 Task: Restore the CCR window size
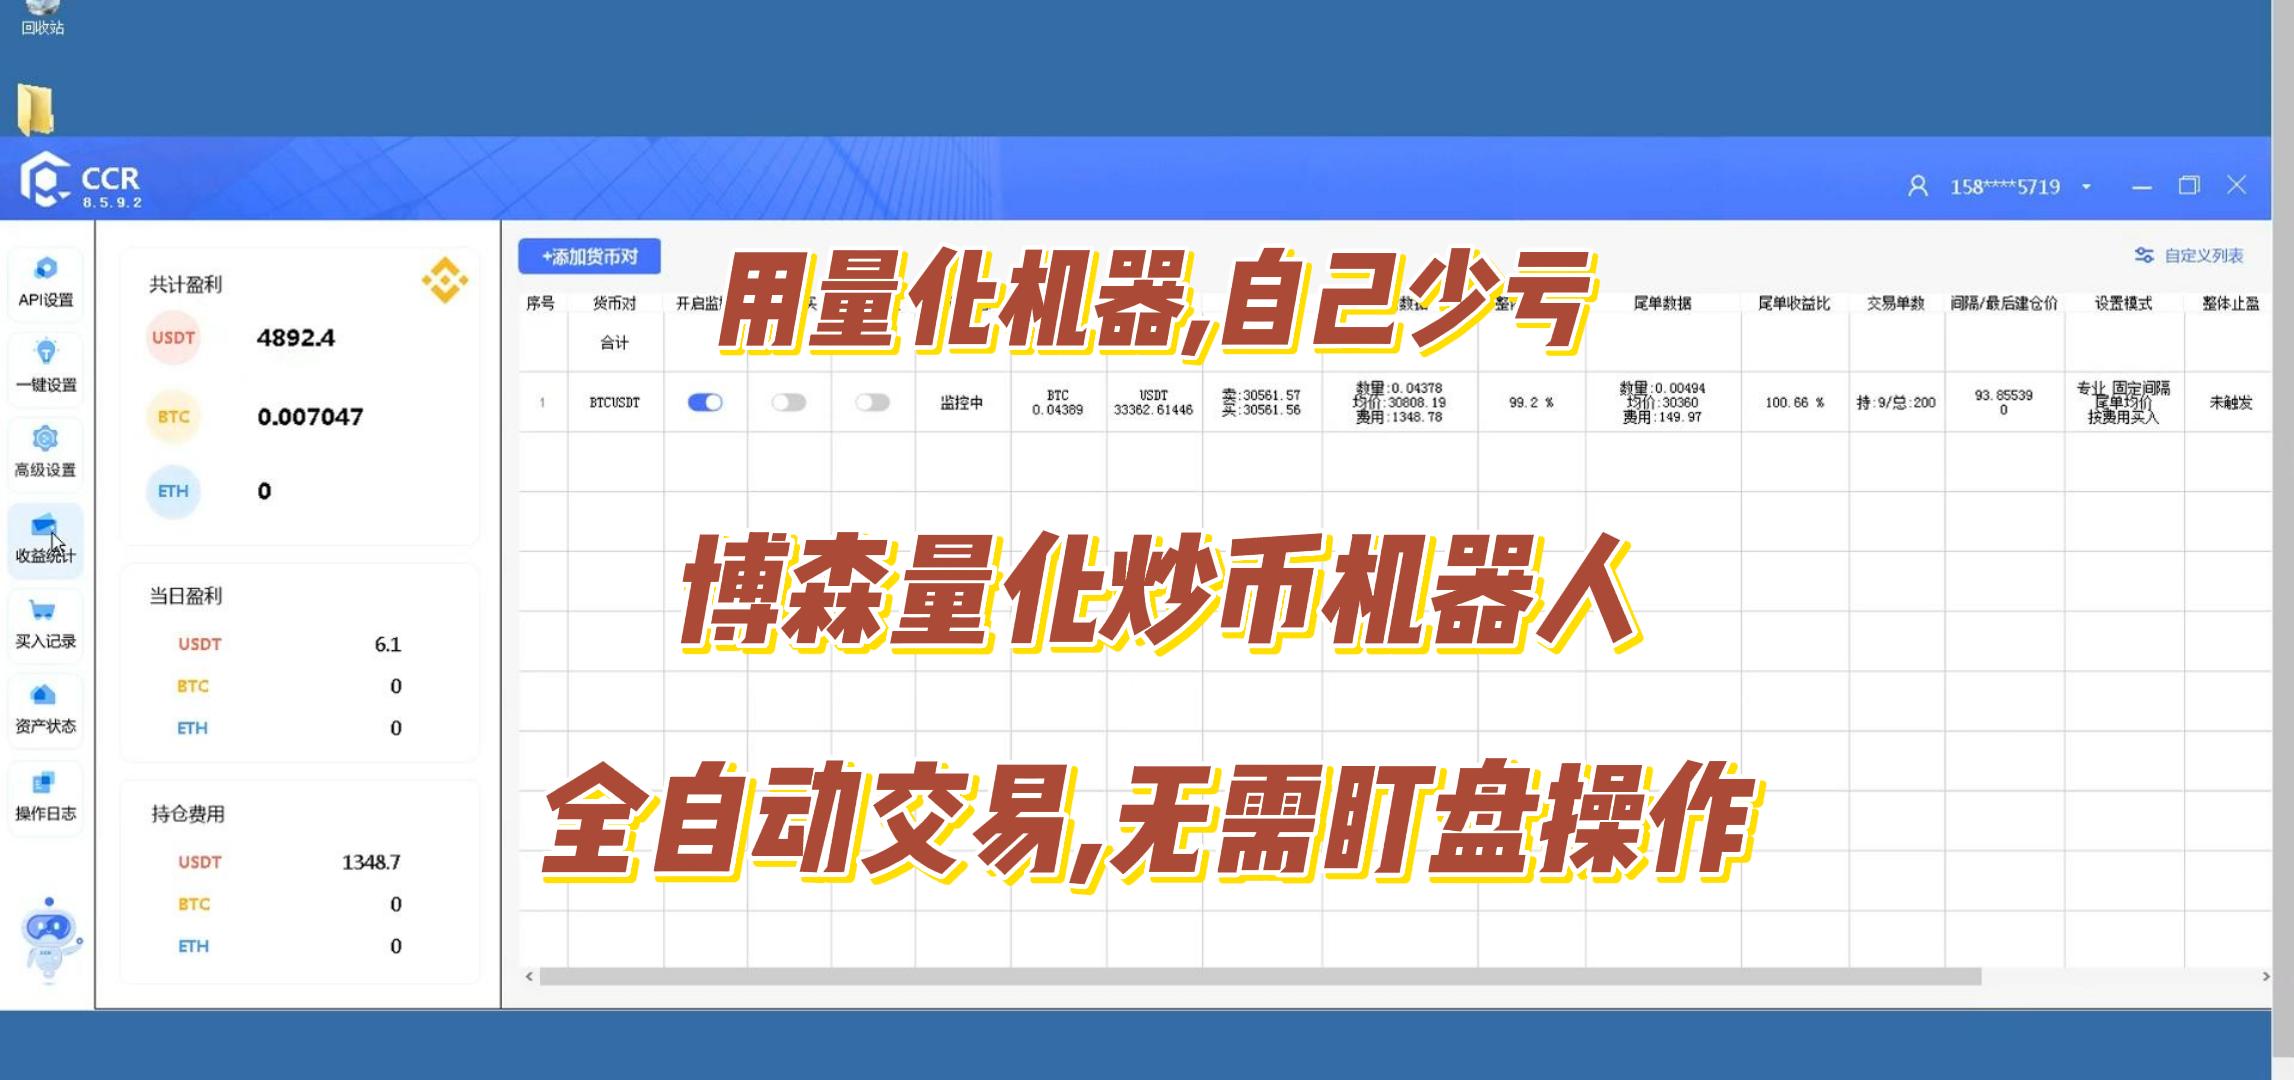point(2189,186)
